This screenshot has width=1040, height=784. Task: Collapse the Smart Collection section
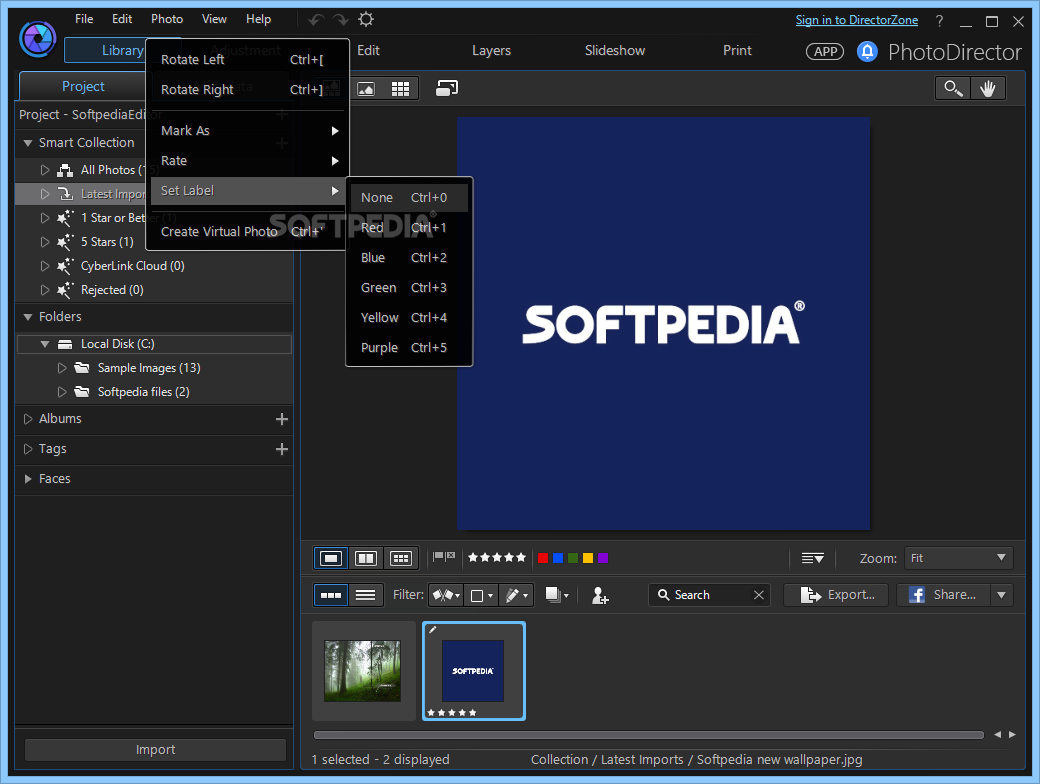[28, 143]
